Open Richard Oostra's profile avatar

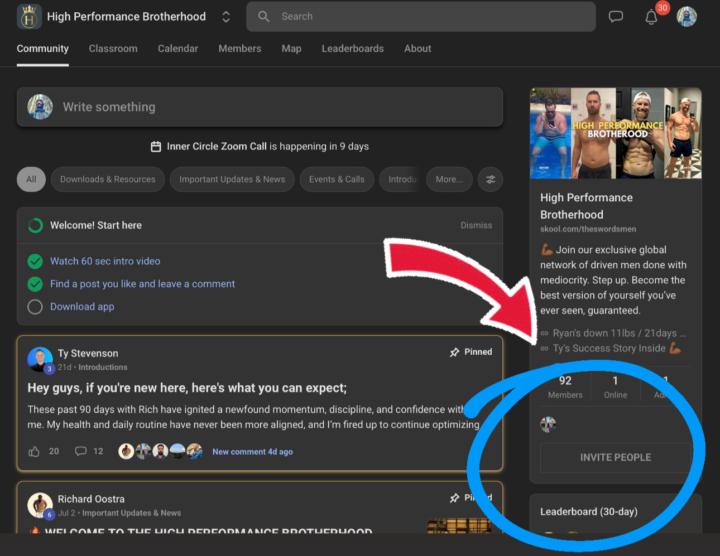(40, 505)
